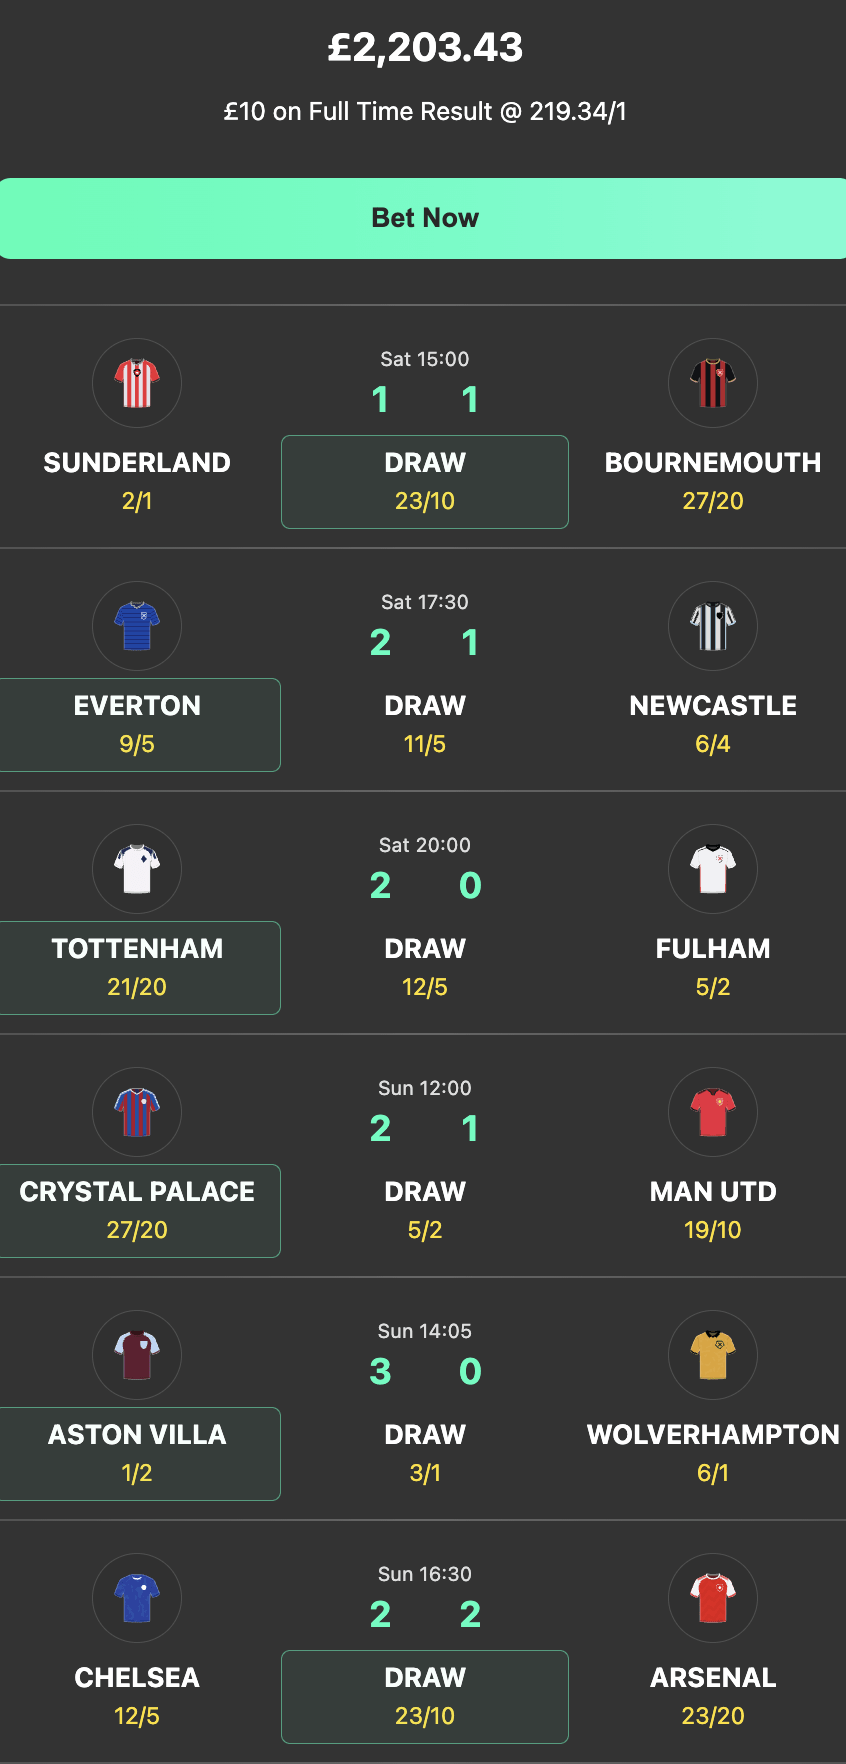Click the Fulham team badge

click(713, 869)
